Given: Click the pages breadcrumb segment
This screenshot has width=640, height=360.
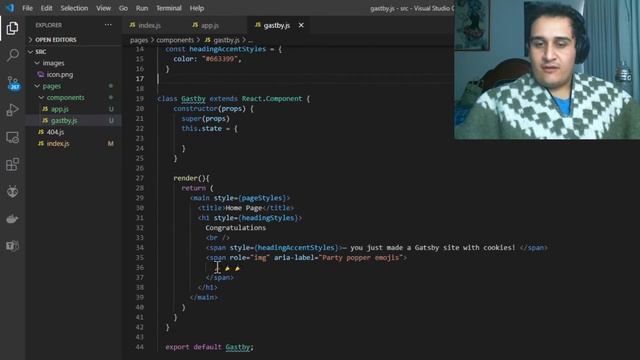Looking at the screenshot, I should tap(139, 40).
